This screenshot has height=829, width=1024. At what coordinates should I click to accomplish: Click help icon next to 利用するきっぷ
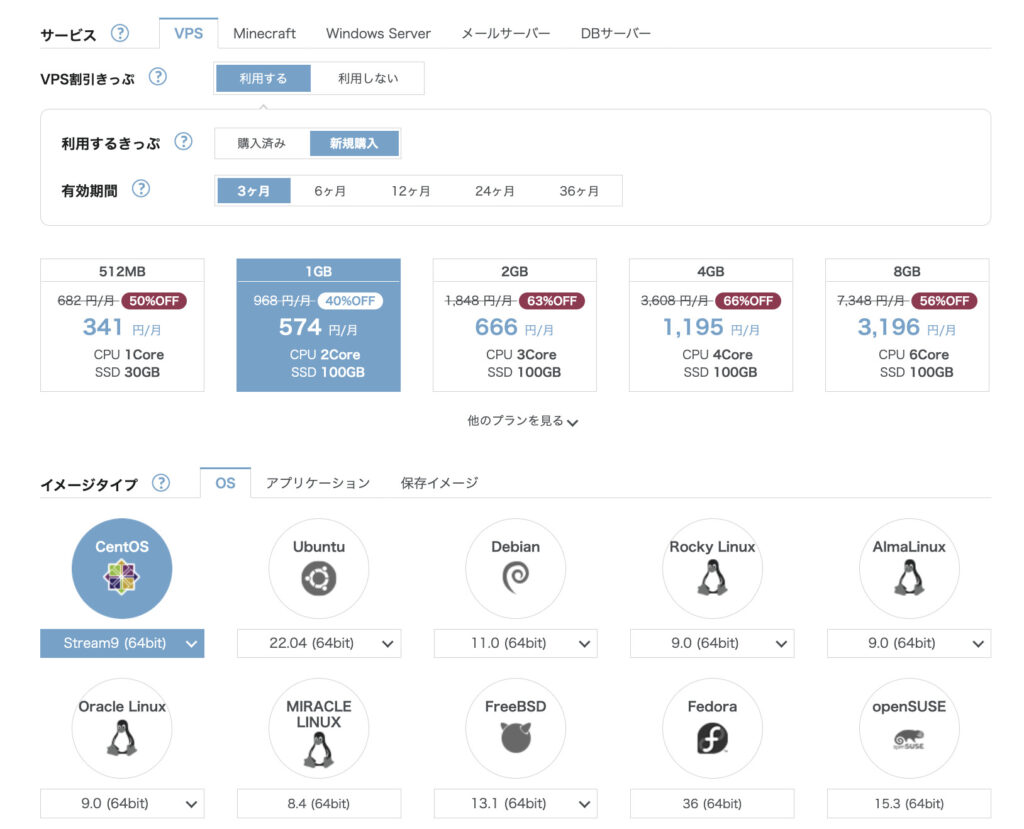point(184,142)
